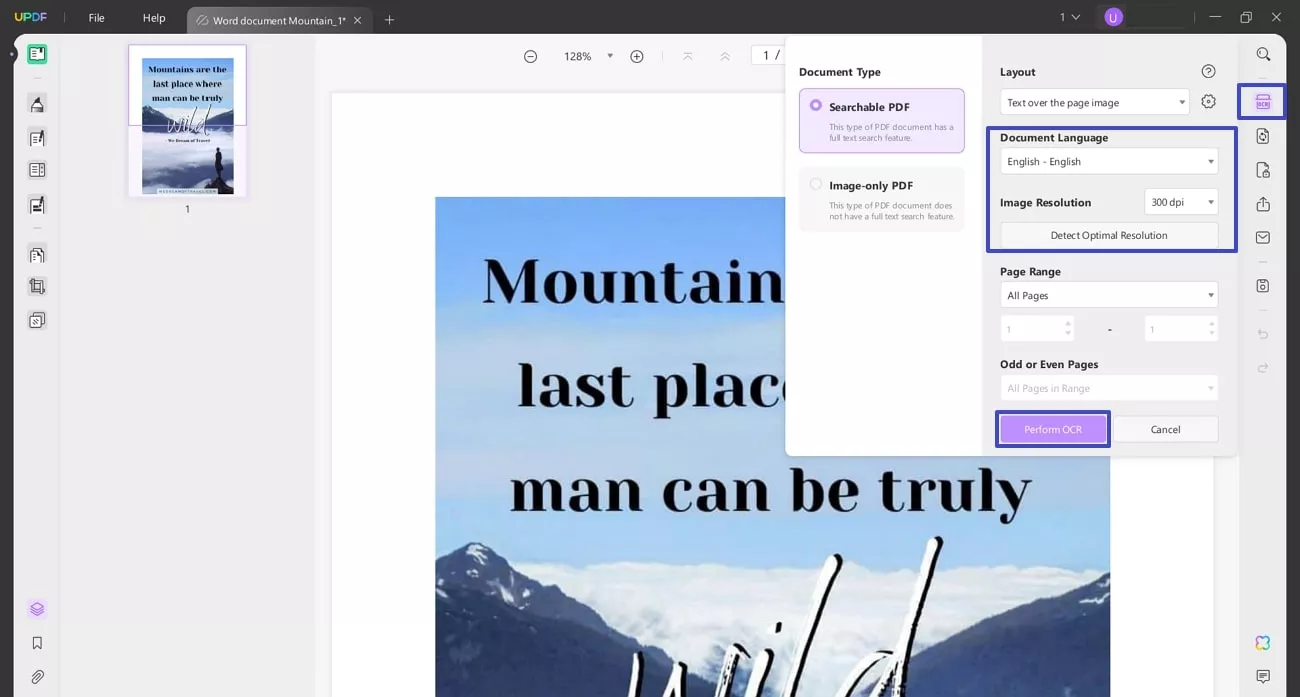Open the Bookmarks panel icon

coord(37,643)
